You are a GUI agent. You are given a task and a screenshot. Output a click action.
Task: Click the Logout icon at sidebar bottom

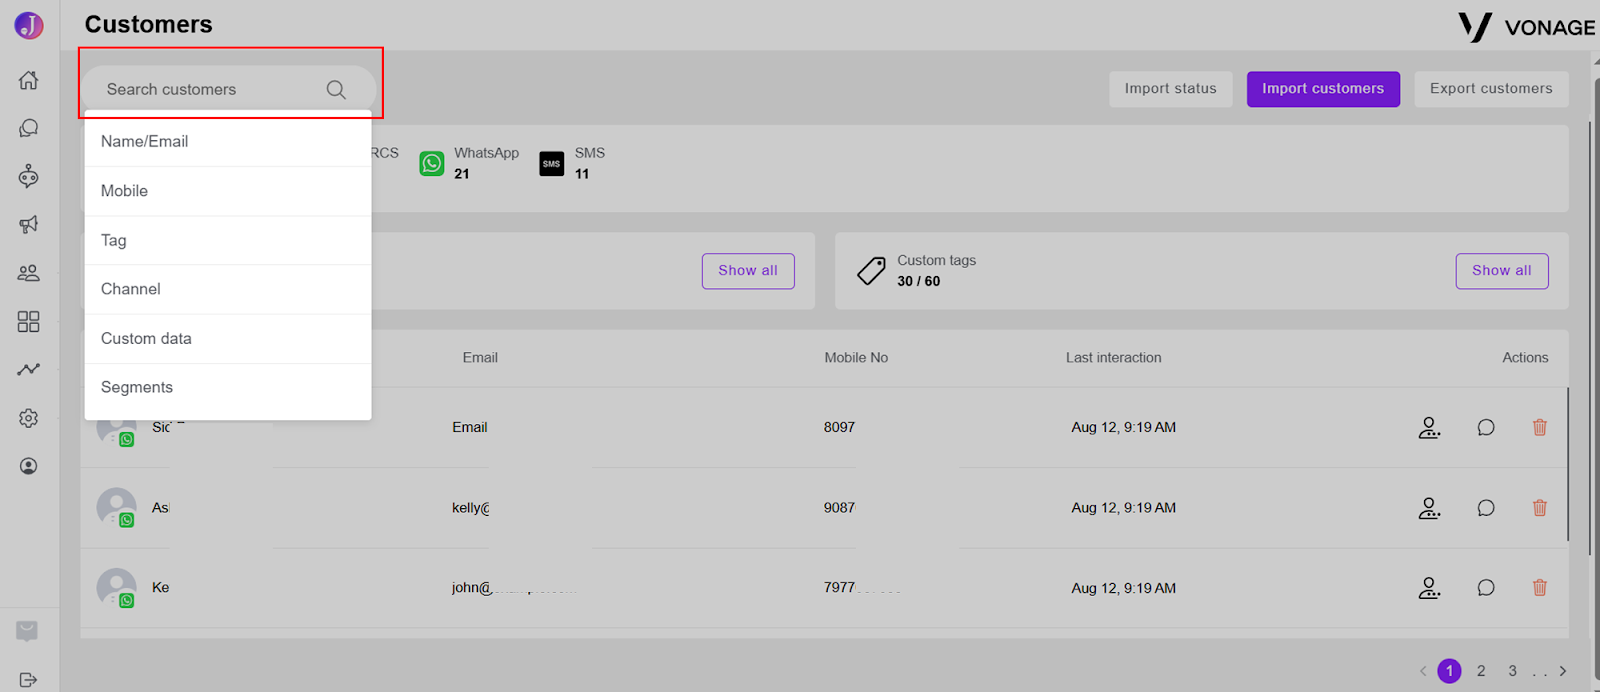(28, 680)
